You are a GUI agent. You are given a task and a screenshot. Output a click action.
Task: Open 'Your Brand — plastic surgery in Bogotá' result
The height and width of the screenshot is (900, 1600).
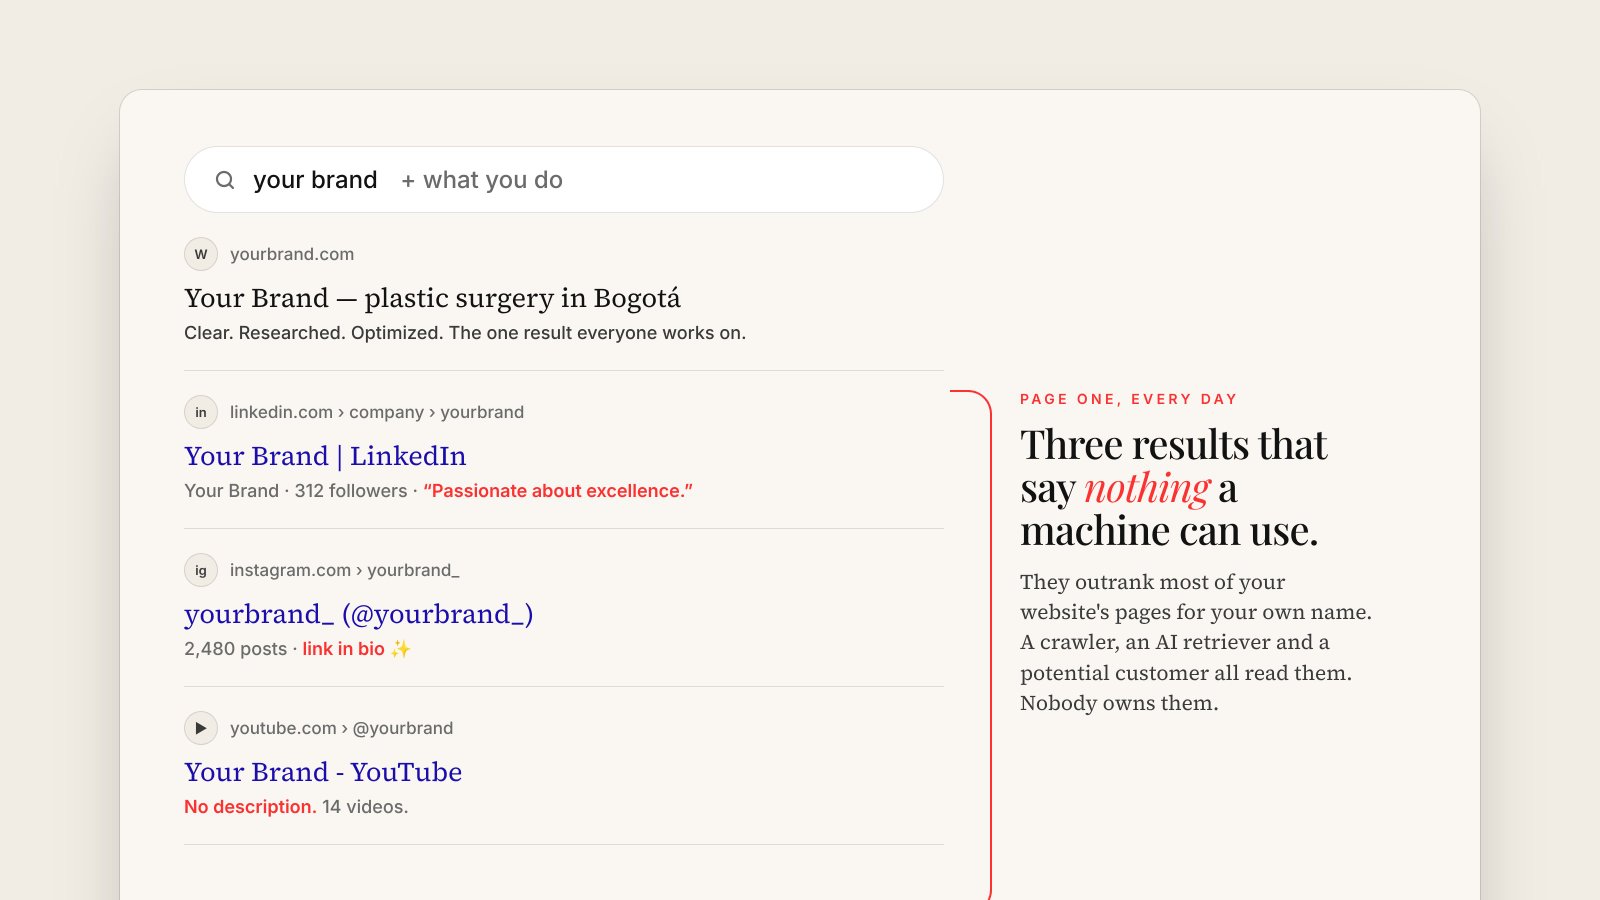click(432, 298)
